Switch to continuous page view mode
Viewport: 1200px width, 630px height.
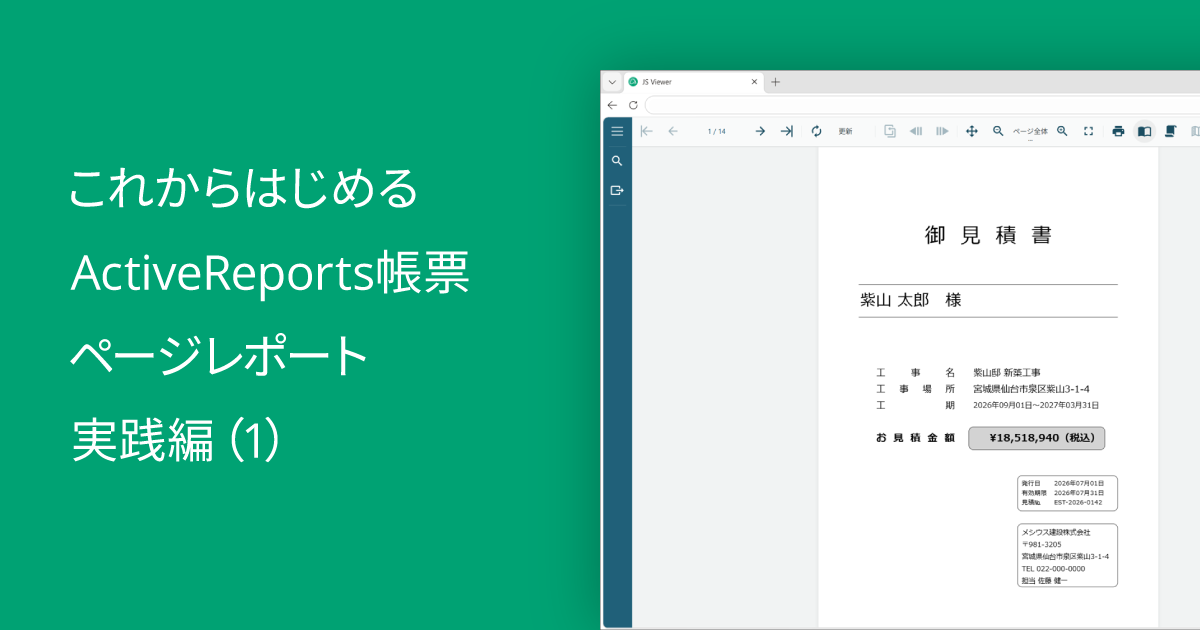[x=1170, y=131]
